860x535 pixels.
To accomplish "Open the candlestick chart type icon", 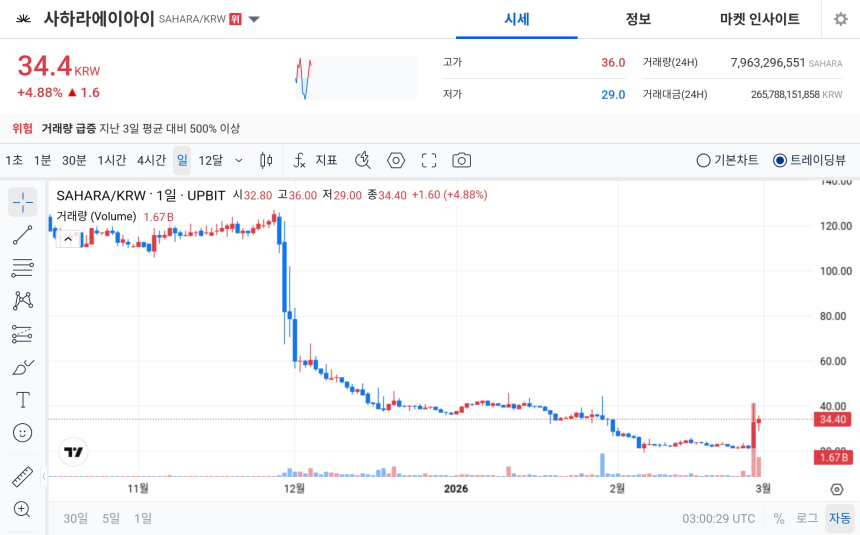I will pyautogui.click(x=266, y=160).
